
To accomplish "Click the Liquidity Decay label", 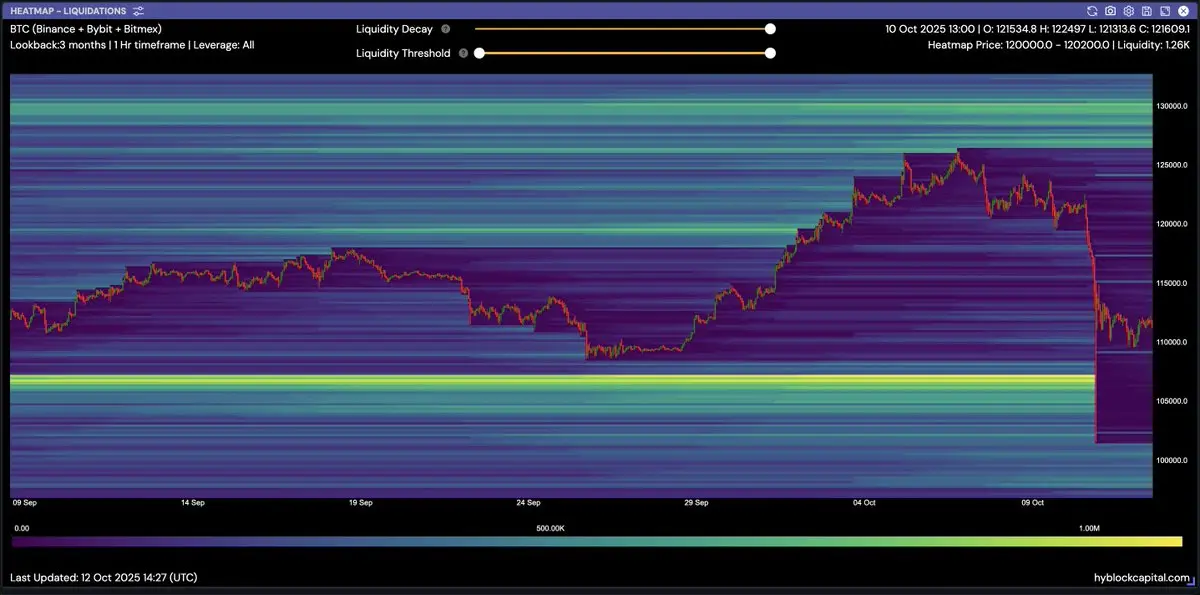I will [394, 29].
